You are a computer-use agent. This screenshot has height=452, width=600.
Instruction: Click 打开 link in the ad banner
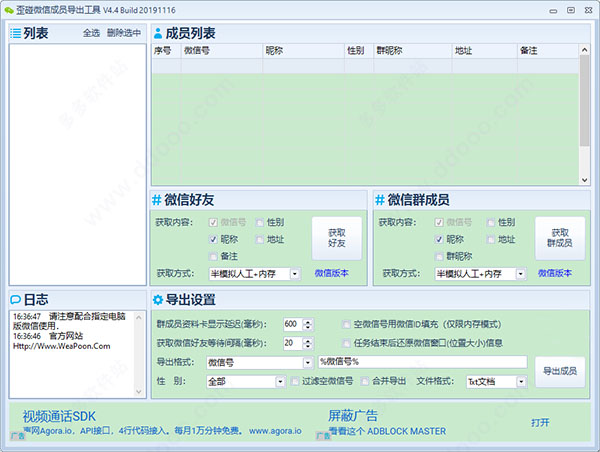point(540,423)
